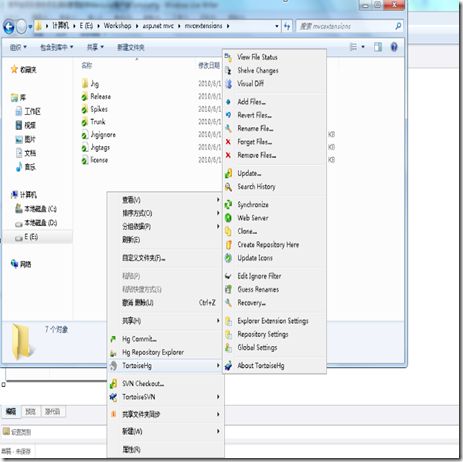Click the Revert Files icon
Image resolution: width=463 pixels, height=462 pixels.
[x=228, y=115]
